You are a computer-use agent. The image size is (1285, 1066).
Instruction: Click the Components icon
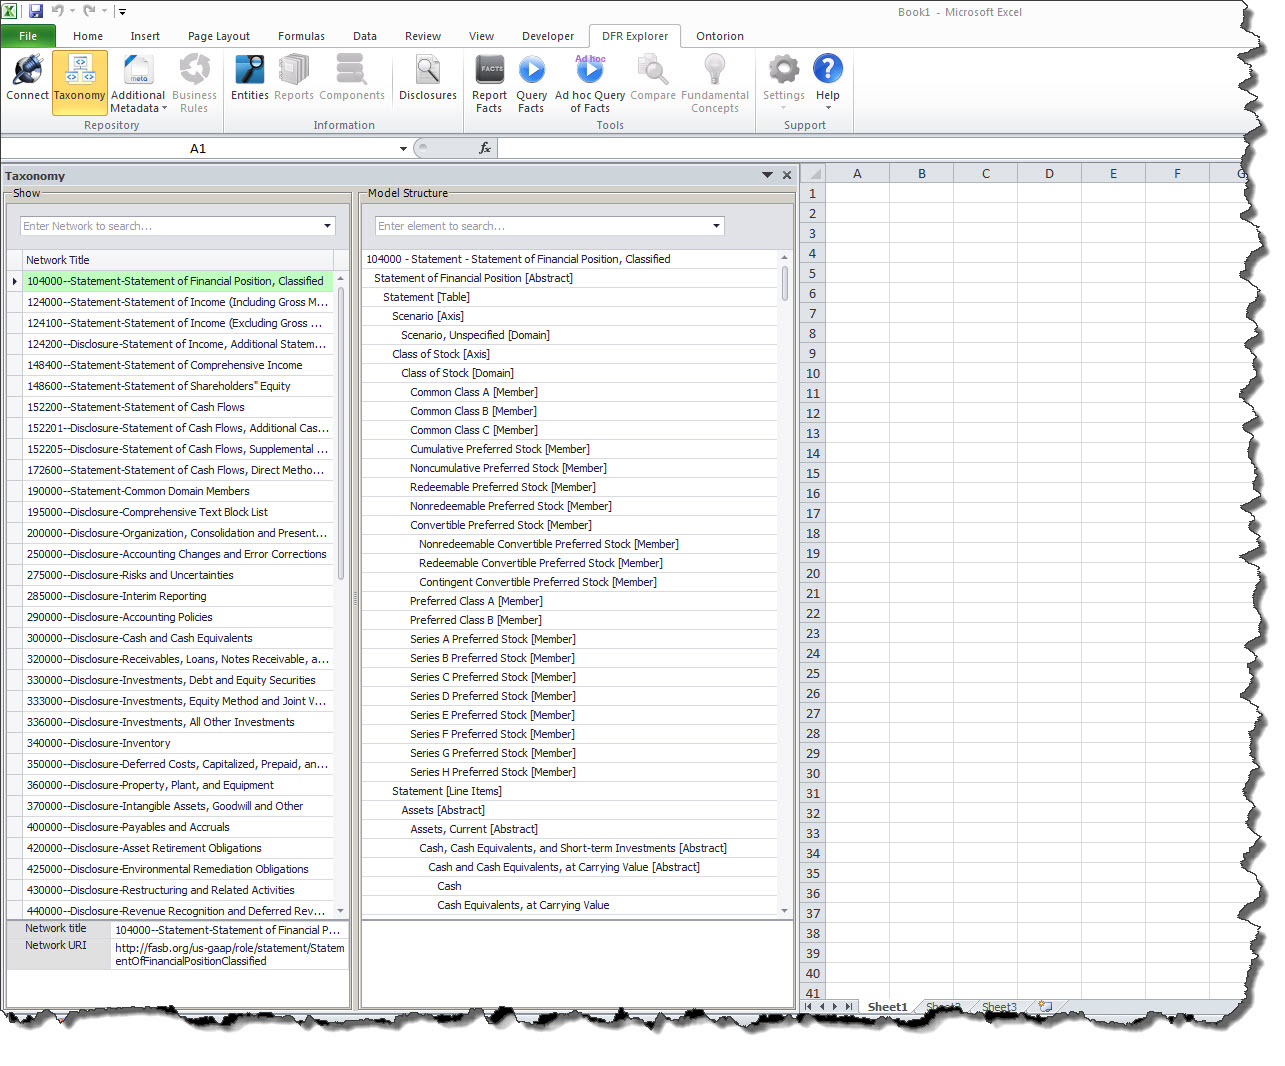351,70
